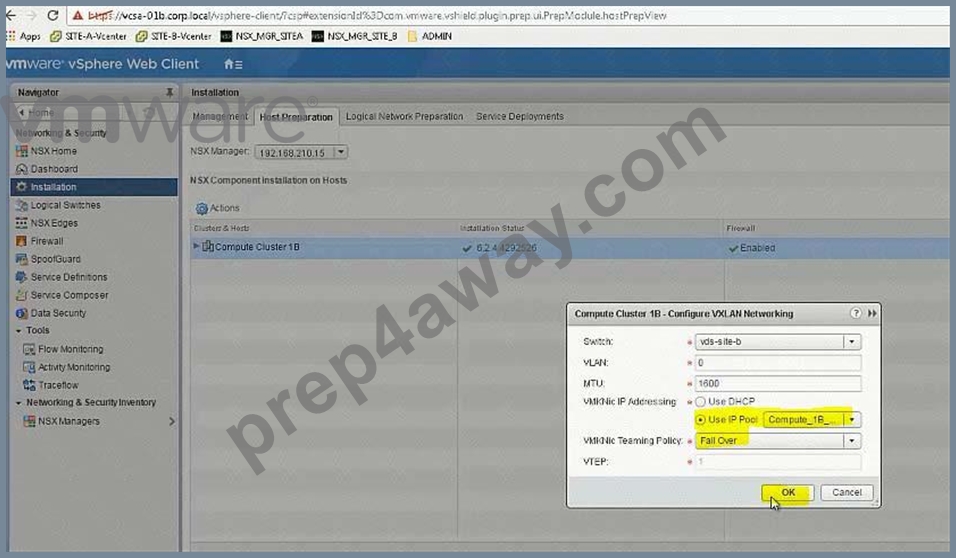The width and height of the screenshot is (956, 558).
Task: Open SITE-A-Vcenter bookmark
Action: point(88,36)
